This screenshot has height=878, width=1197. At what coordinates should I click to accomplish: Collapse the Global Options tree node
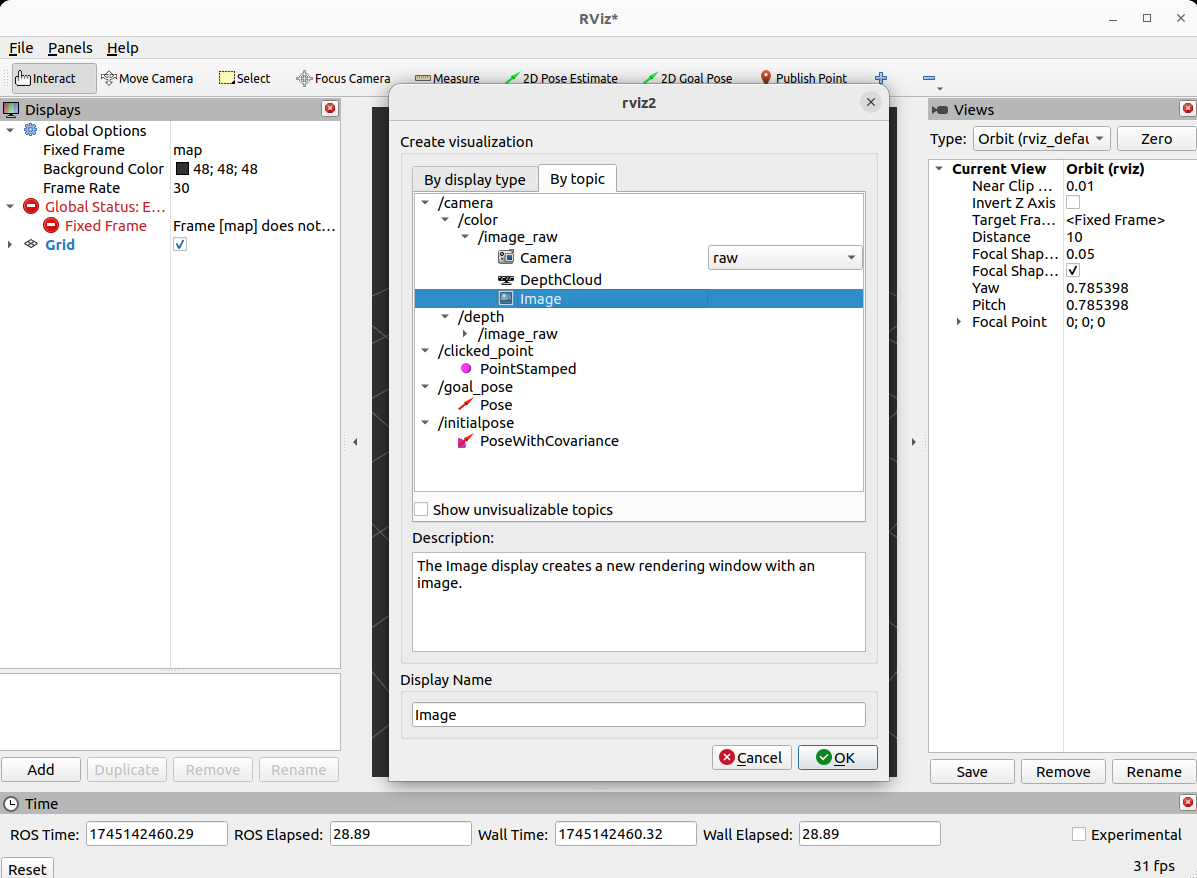click(x=10, y=131)
